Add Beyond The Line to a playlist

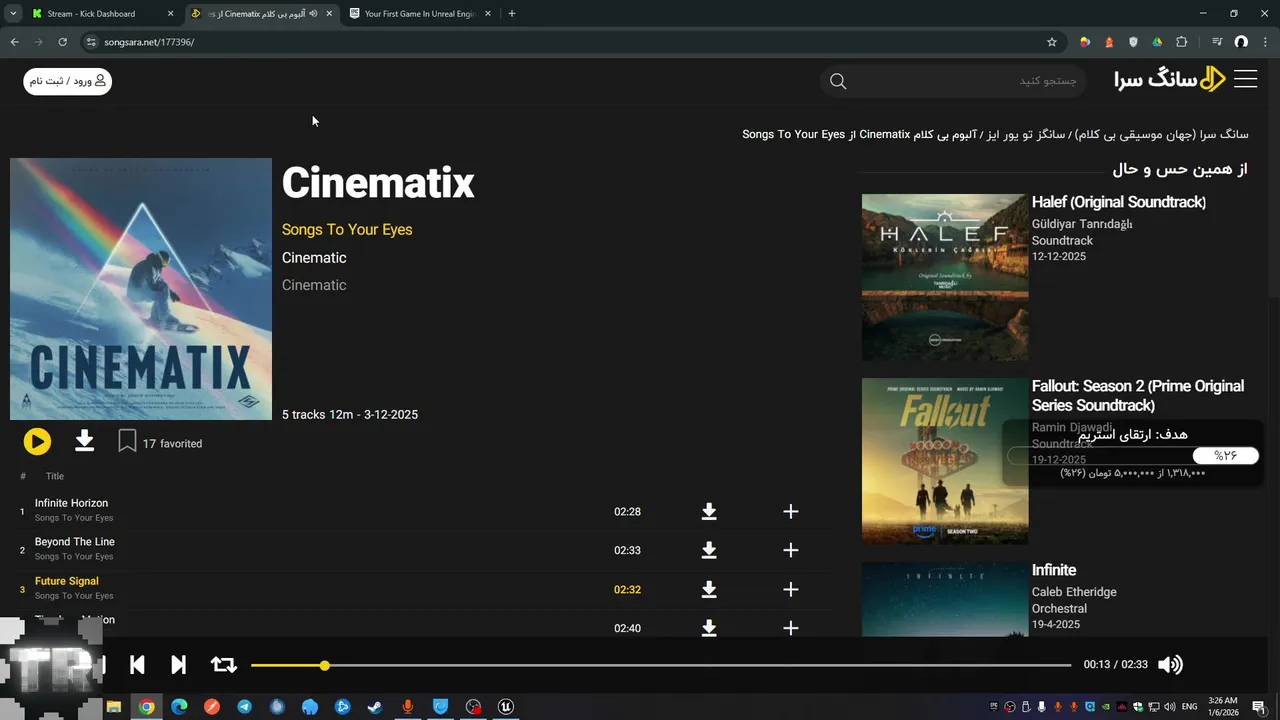coord(791,550)
